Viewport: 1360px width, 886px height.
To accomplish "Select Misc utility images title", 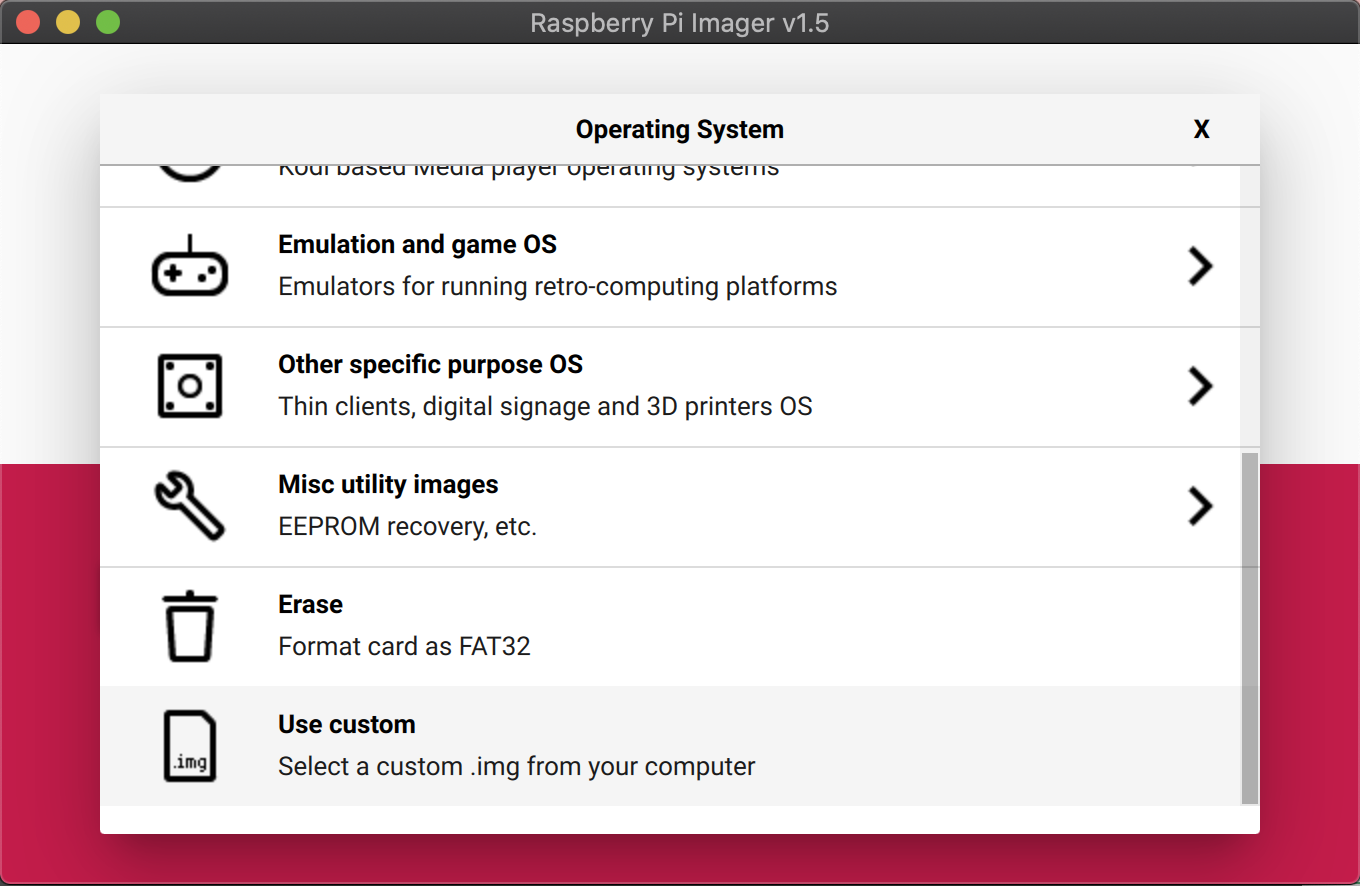I will point(388,485).
